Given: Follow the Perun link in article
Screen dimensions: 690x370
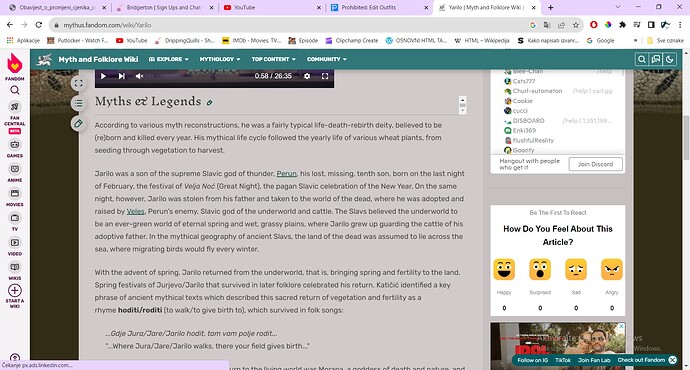Looking at the screenshot, I should click(x=286, y=174).
